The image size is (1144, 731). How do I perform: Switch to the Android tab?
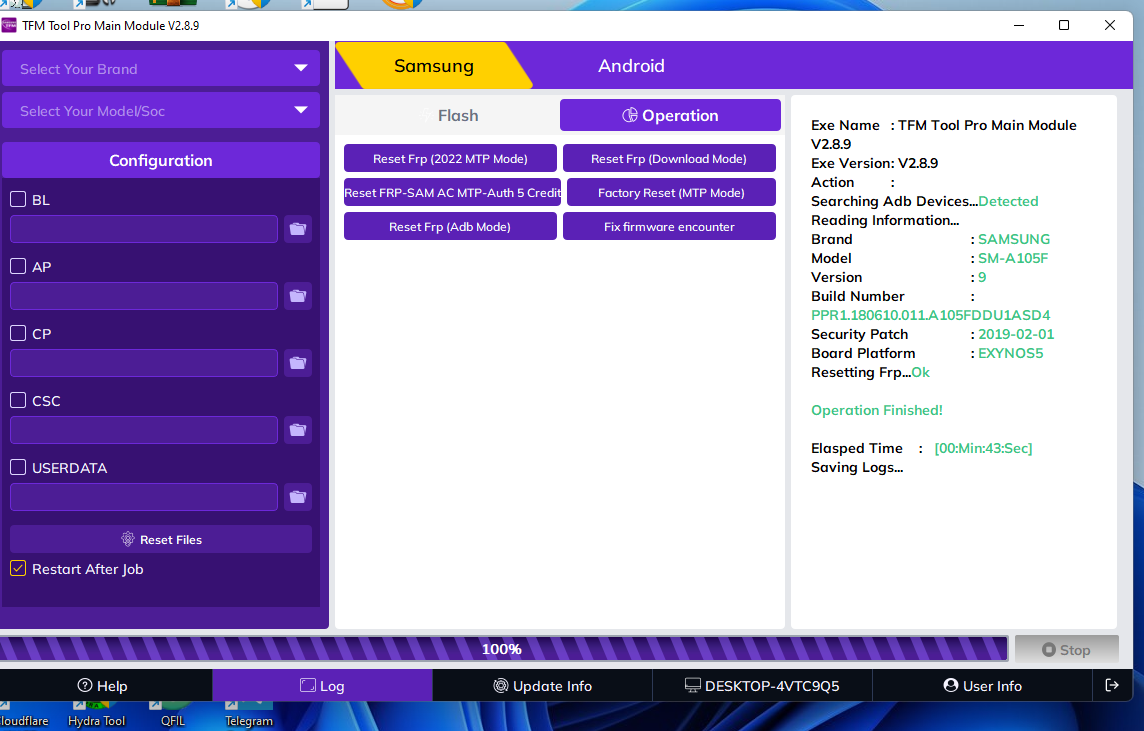point(631,66)
